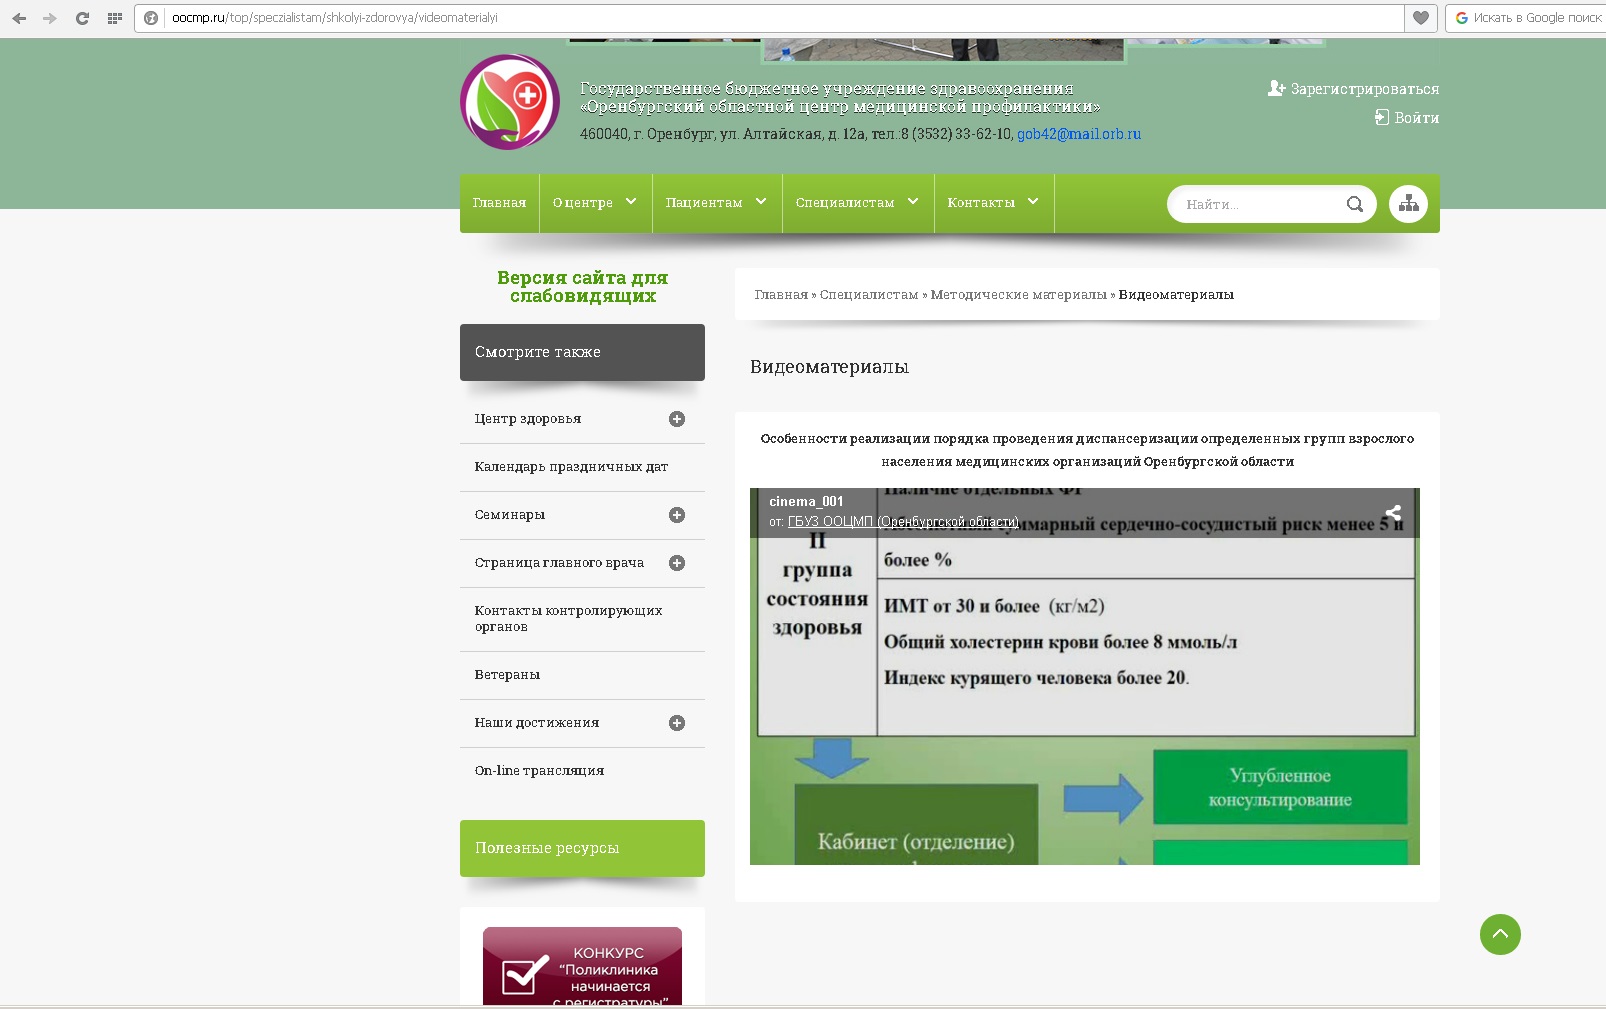Bookmark page with the heart icon
Viewport: 1606px width, 1009px height.
pyautogui.click(x=1421, y=18)
